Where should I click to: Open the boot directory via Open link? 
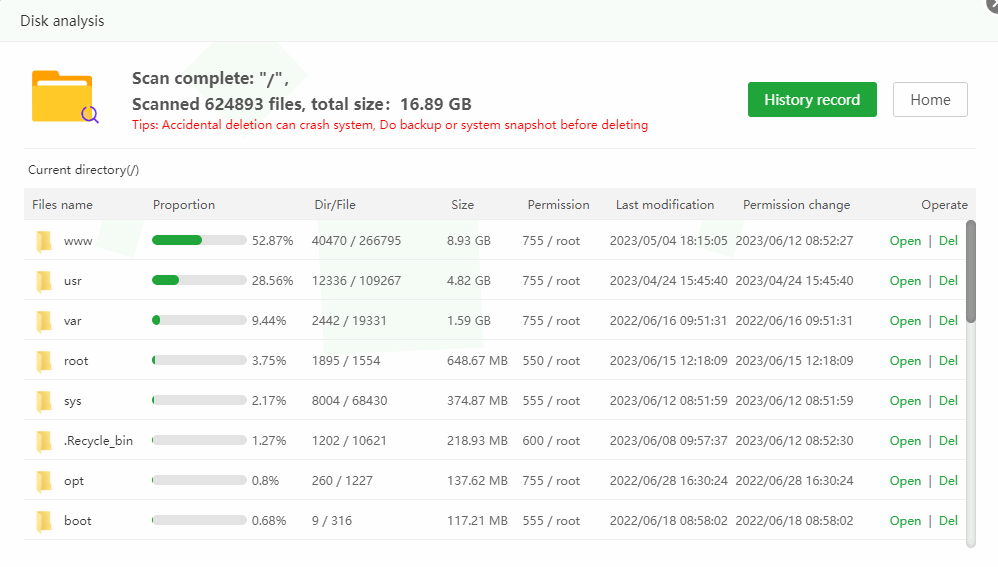(905, 521)
